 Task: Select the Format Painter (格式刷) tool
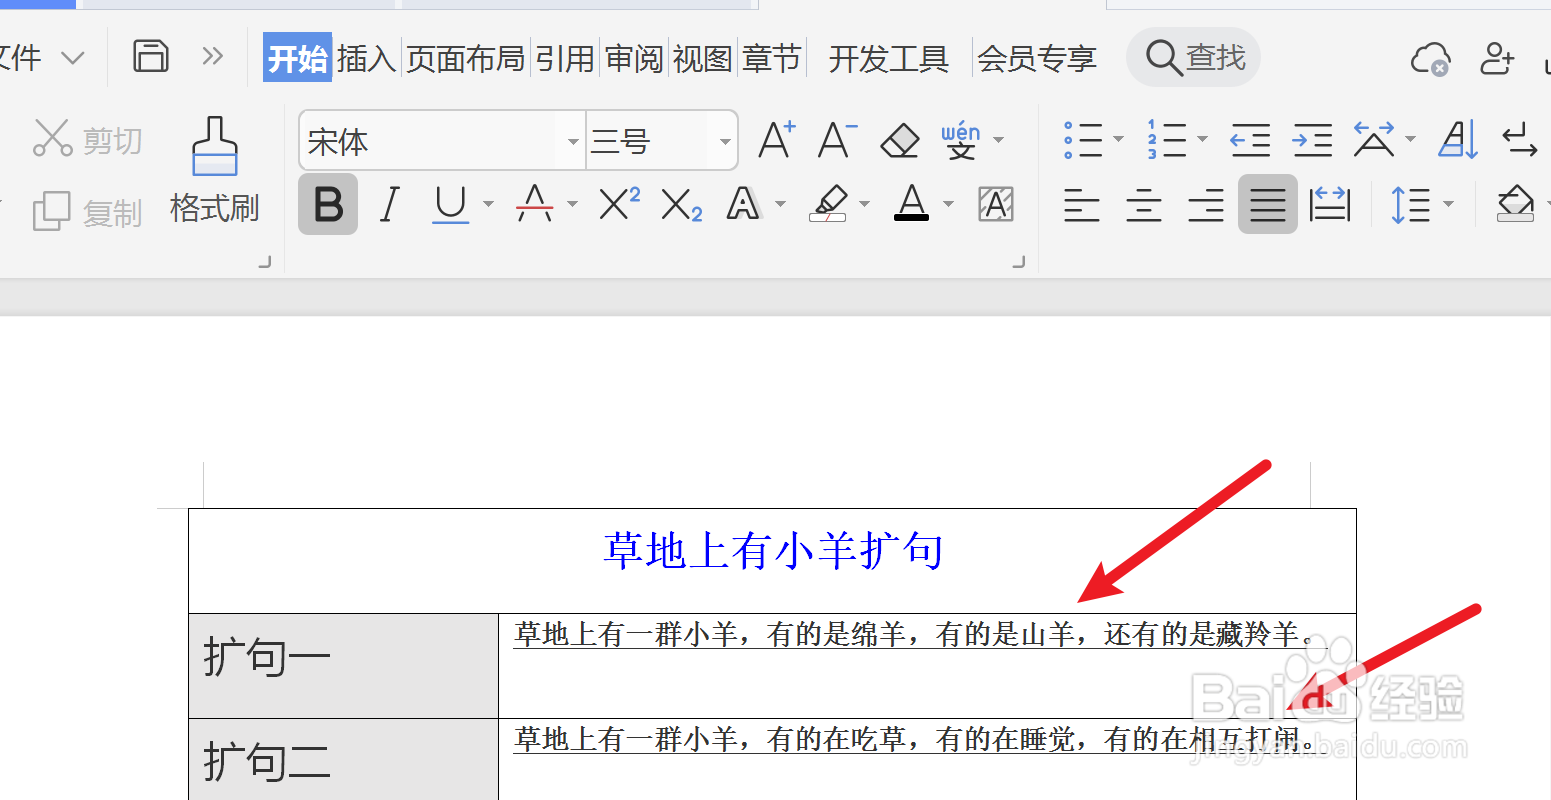[x=214, y=170]
